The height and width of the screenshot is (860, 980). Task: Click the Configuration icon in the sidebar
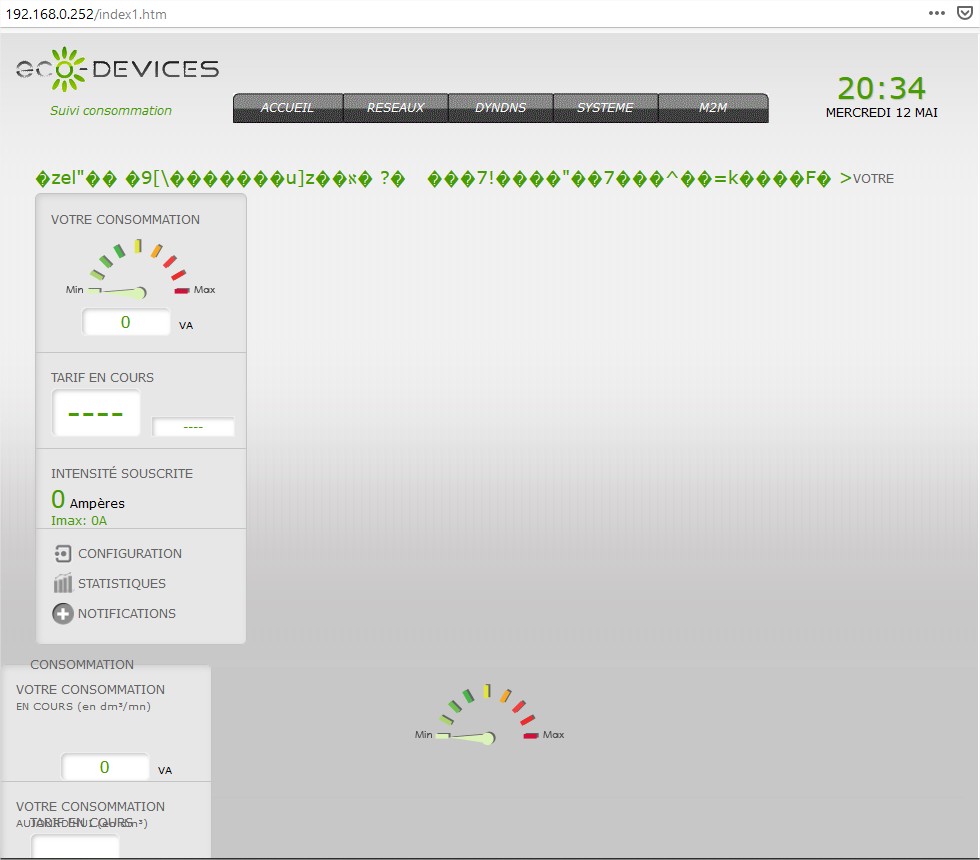click(x=62, y=553)
